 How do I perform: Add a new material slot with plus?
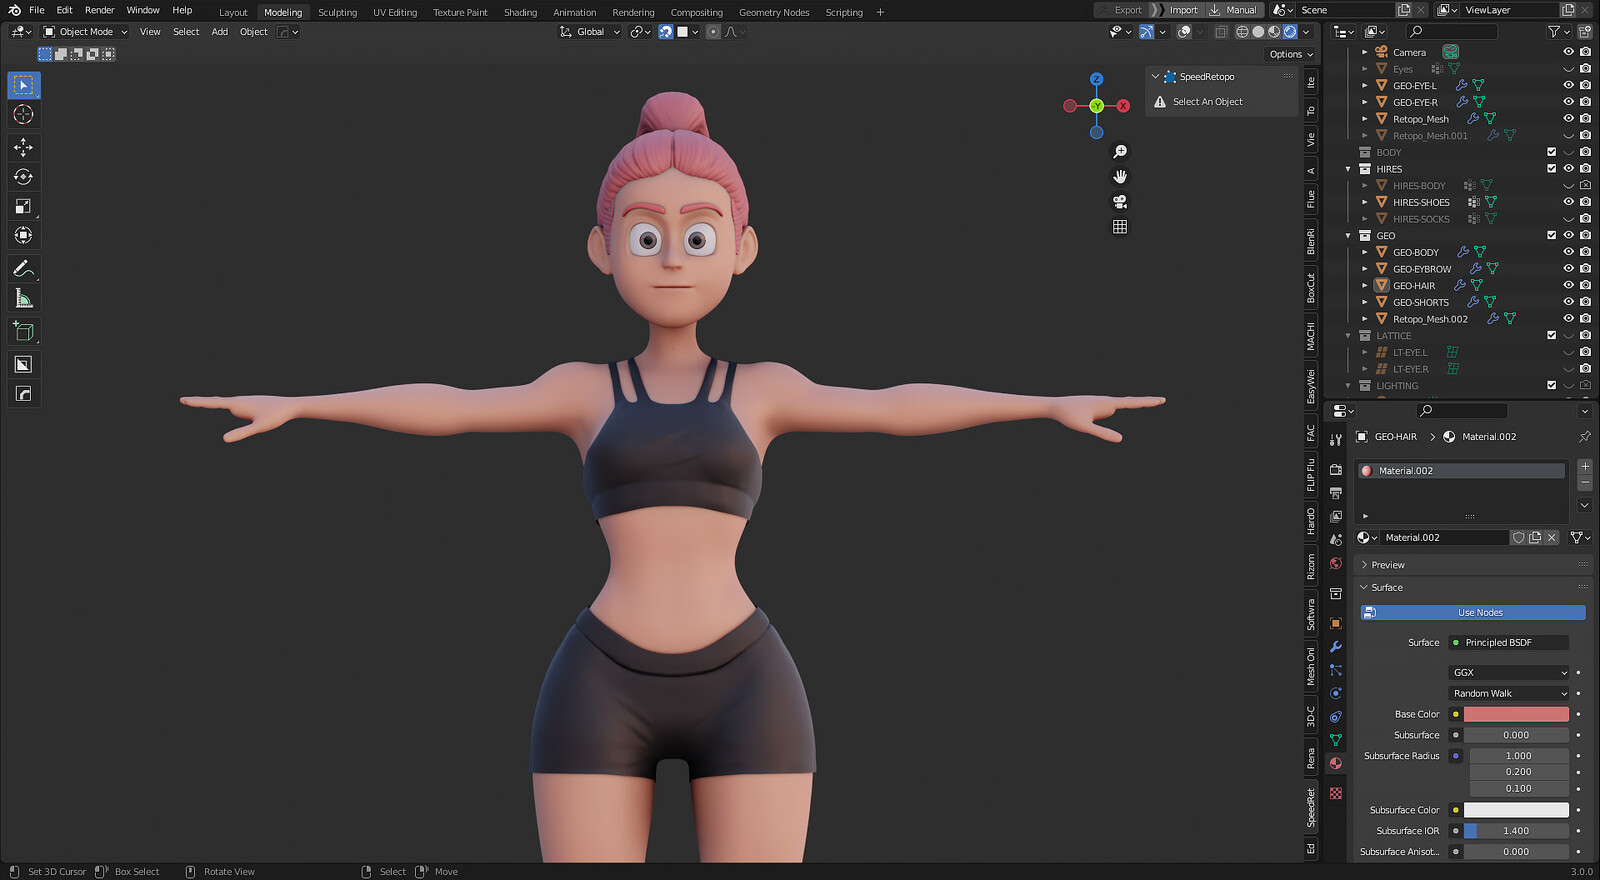(1585, 466)
